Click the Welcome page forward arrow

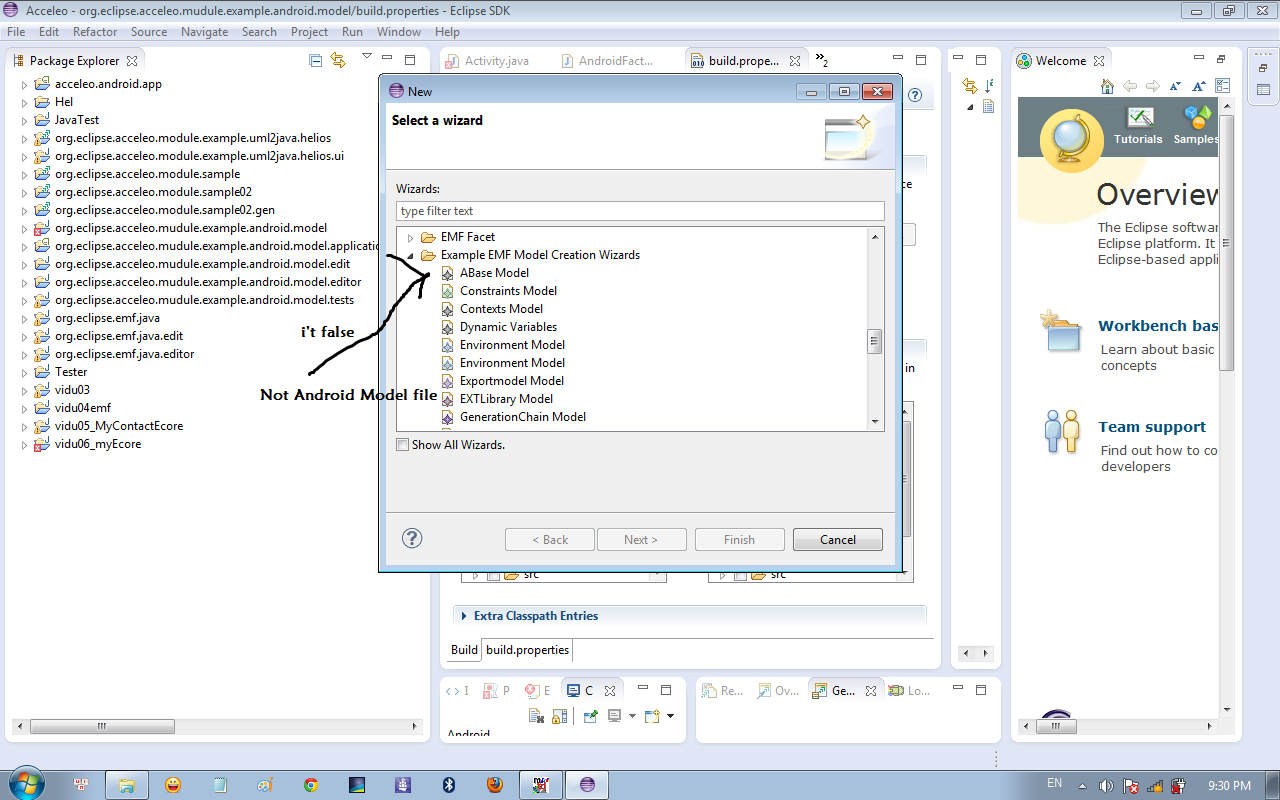1153,86
